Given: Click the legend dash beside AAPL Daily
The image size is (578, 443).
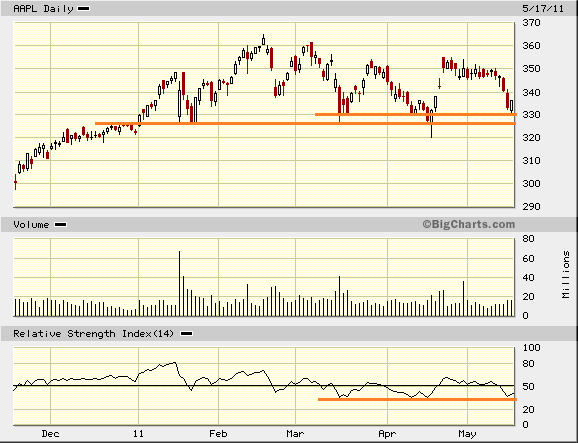Looking at the screenshot, I should [84, 8].
